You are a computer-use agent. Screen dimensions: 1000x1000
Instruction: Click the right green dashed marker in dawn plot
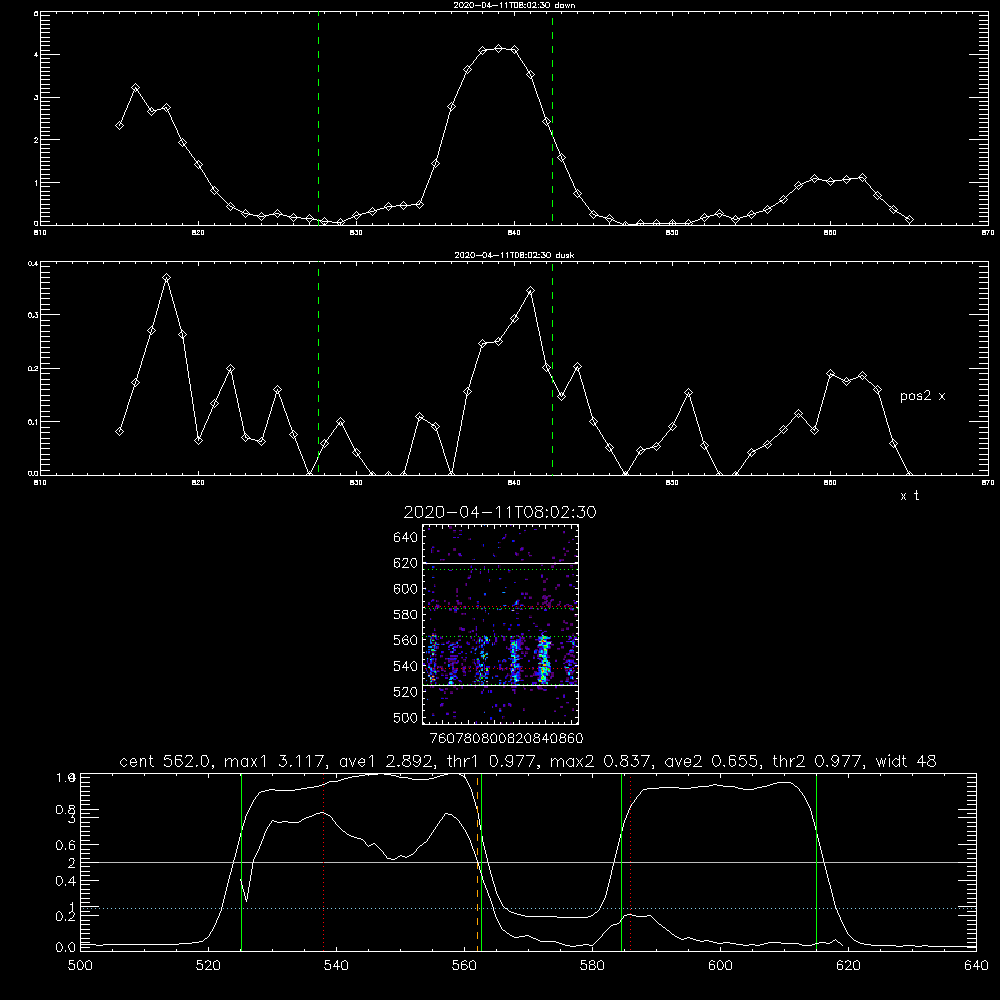point(552,118)
